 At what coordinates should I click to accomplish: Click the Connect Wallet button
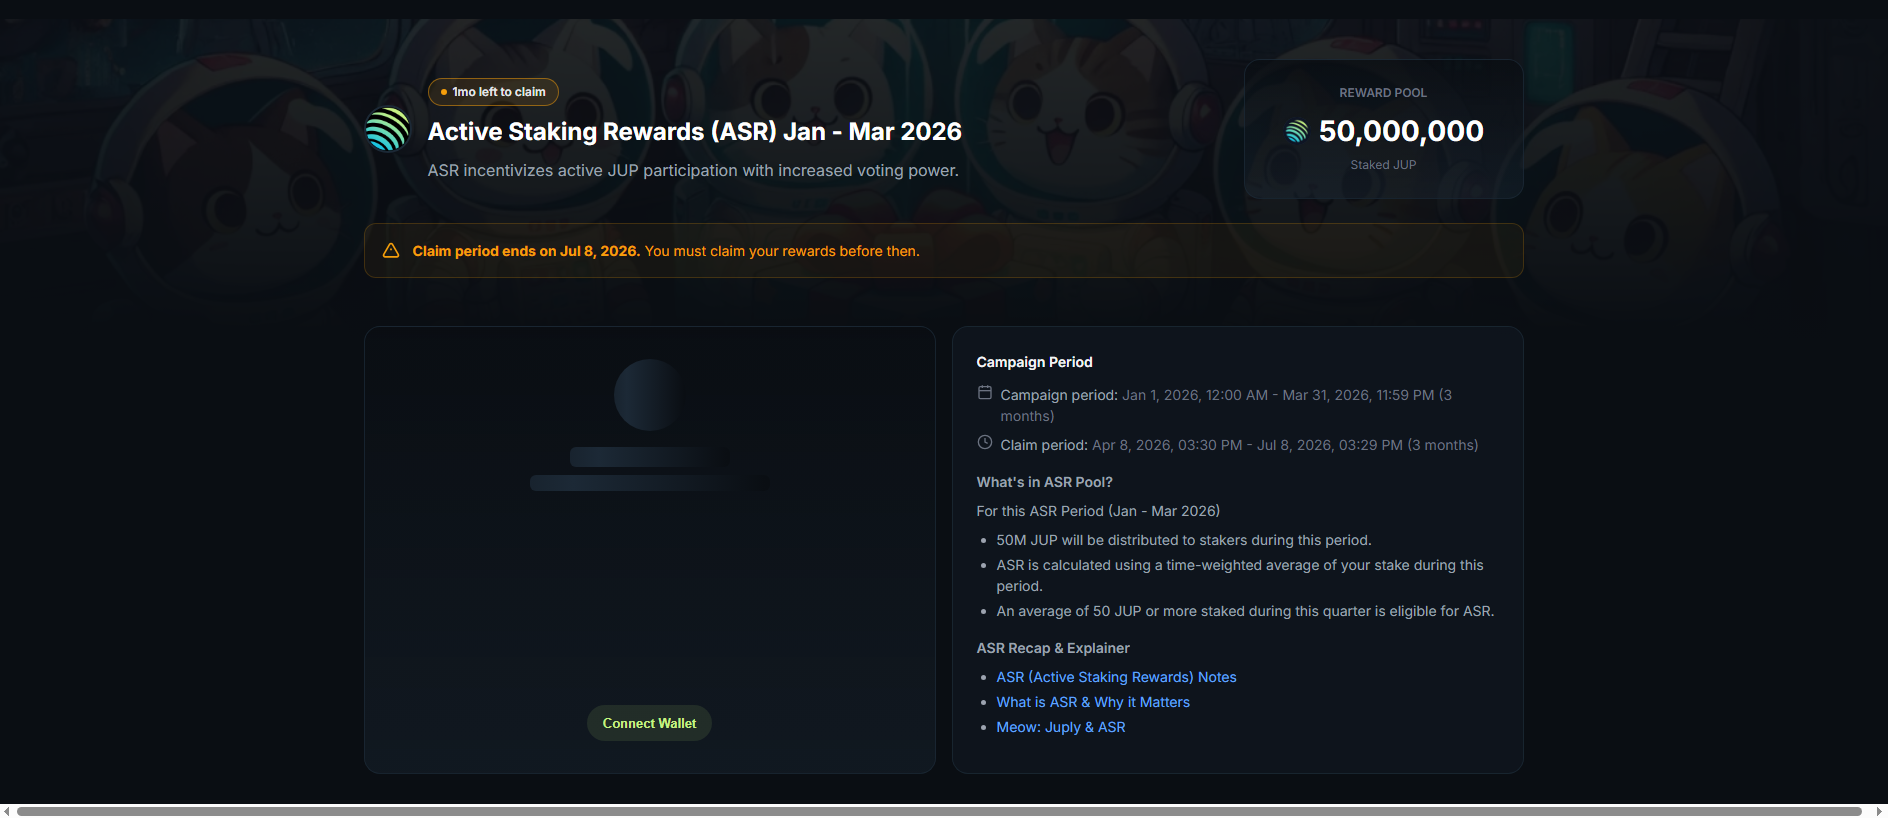(649, 723)
